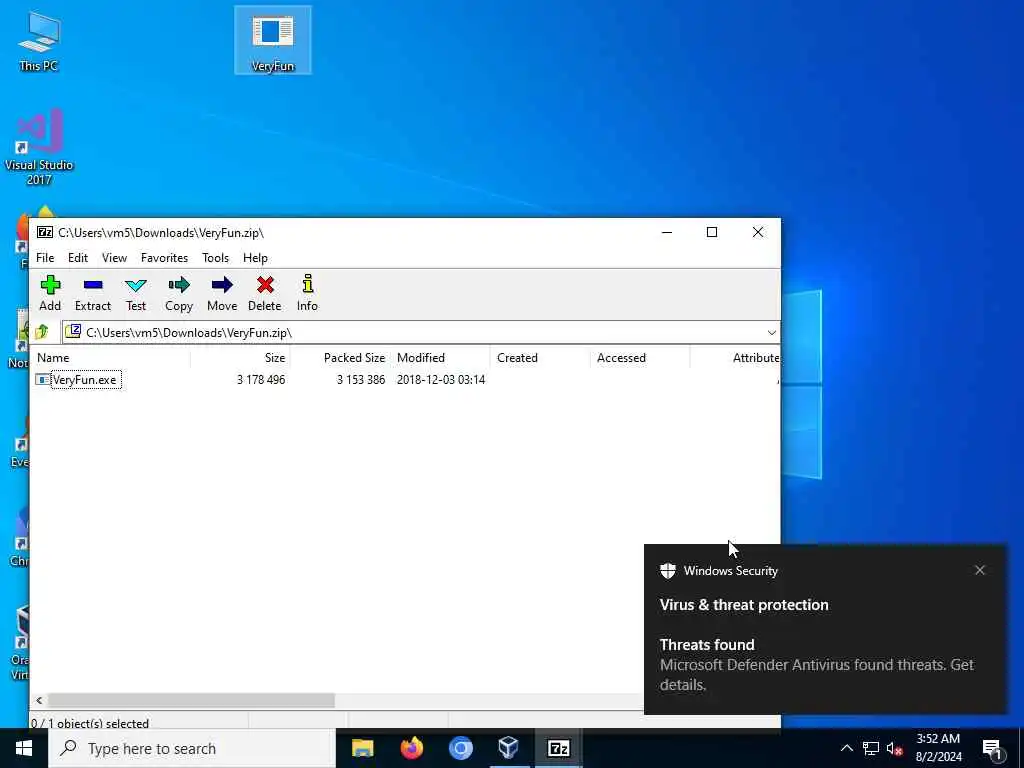The image size is (1024, 768).
Task: Run the Test archive tool
Action: click(136, 293)
